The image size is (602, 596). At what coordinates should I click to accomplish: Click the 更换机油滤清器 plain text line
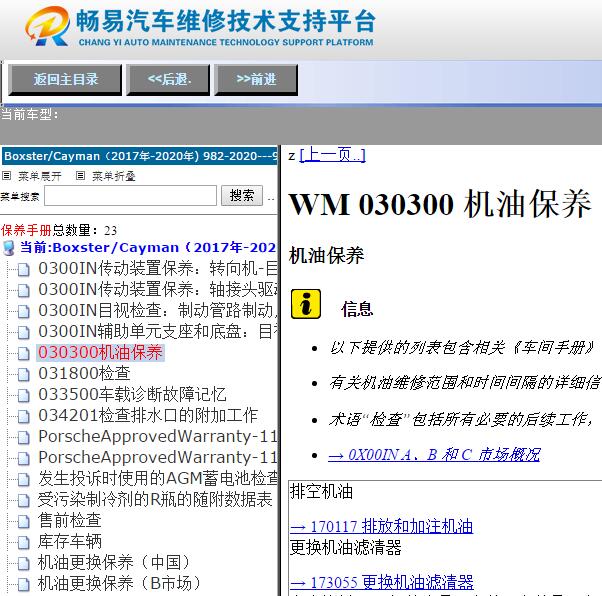(346, 547)
